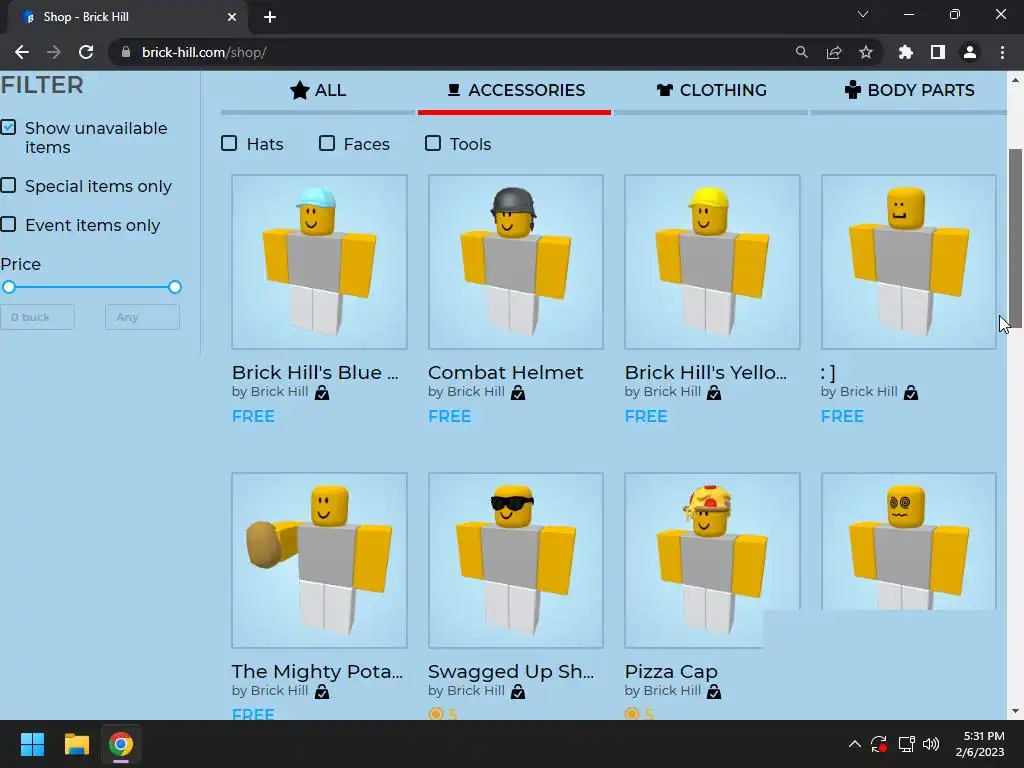Reload the Brick Hill shop page
Viewport: 1024px width, 768px height.
coord(86,52)
